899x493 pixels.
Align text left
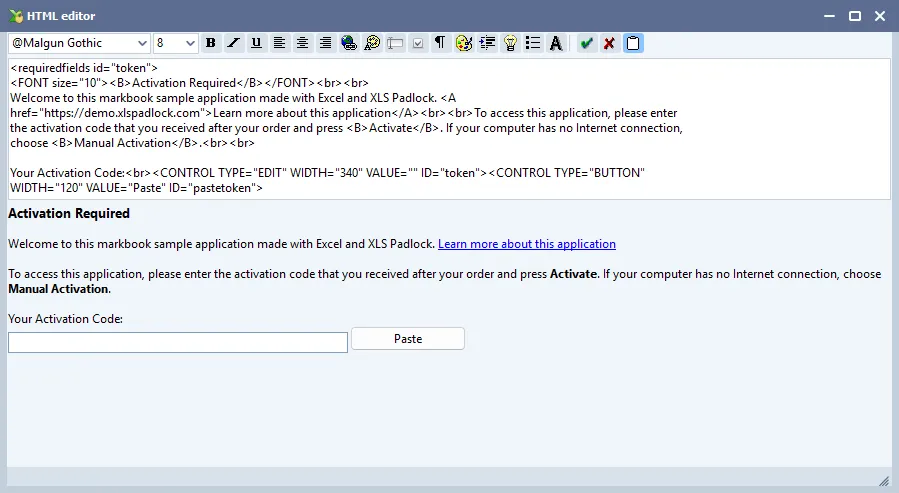click(279, 43)
